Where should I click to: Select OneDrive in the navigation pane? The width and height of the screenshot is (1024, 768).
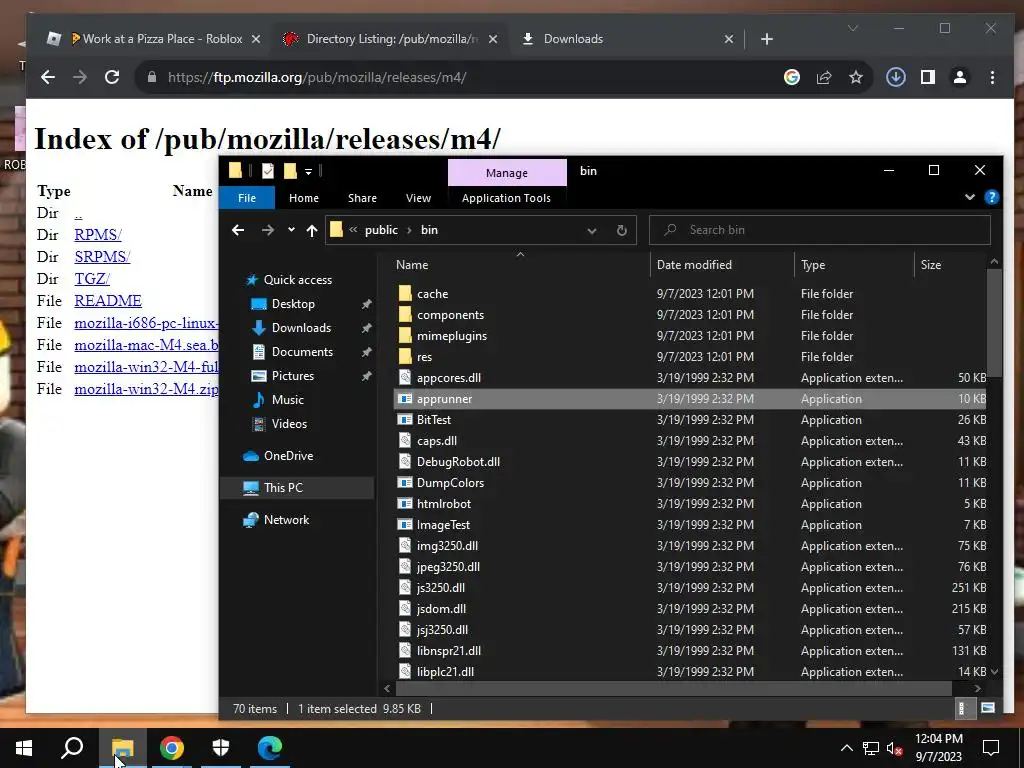[x=288, y=456]
